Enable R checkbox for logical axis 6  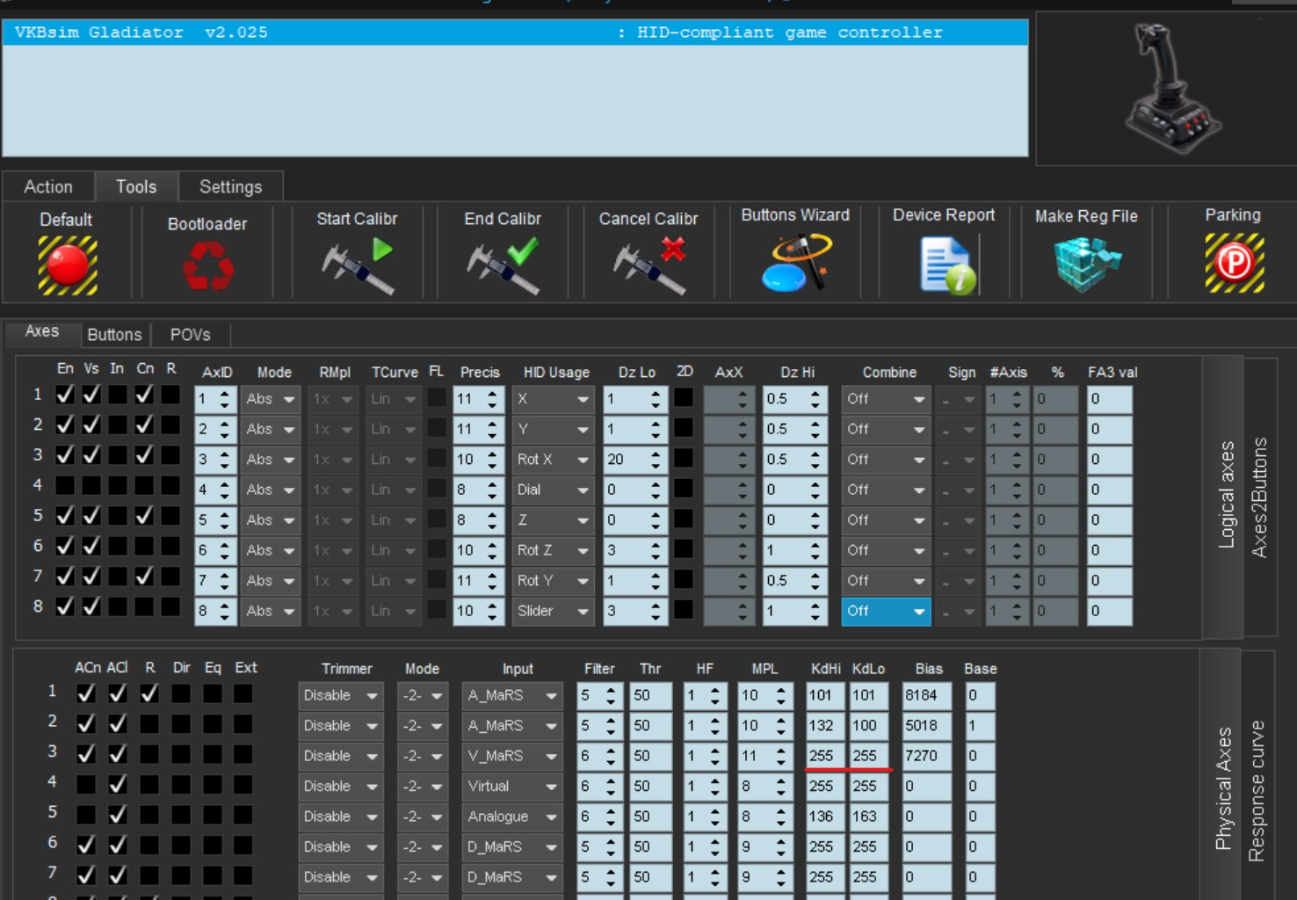tap(171, 546)
